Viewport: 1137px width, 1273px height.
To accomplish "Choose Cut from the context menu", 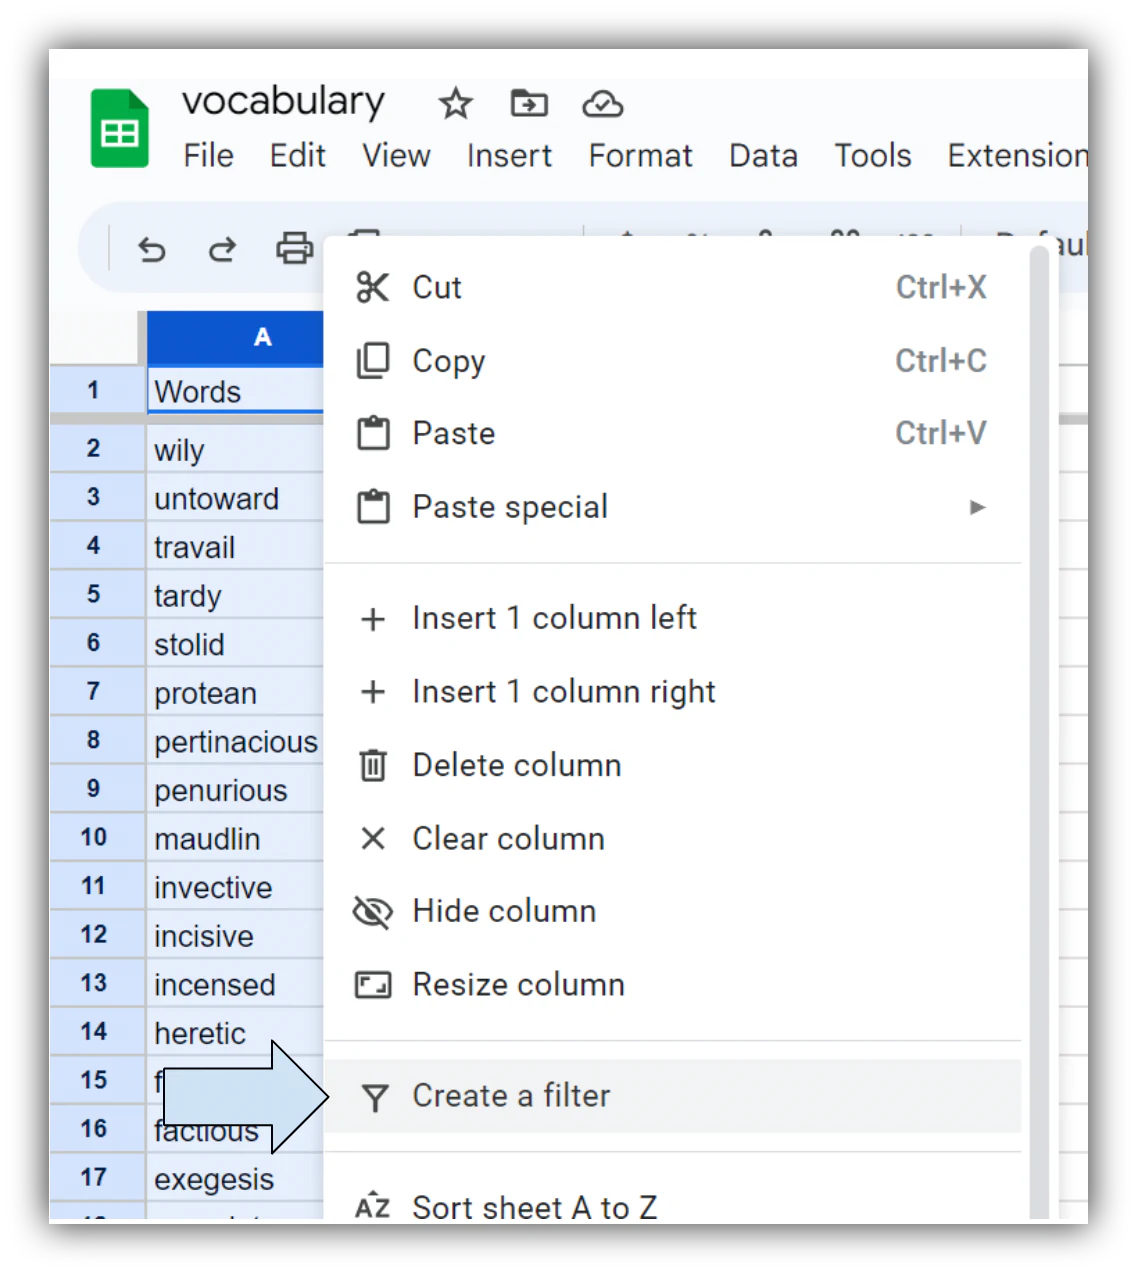I will click(673, 287).
